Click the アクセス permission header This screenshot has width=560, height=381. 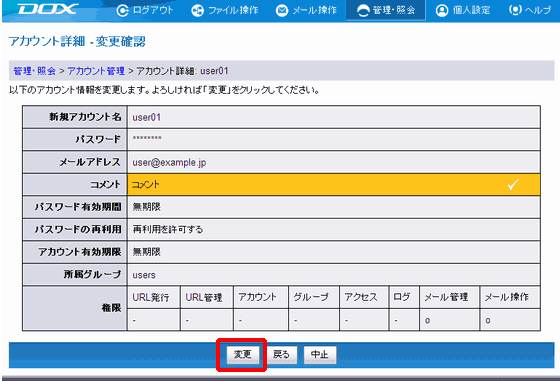click(x=361, y=297)
